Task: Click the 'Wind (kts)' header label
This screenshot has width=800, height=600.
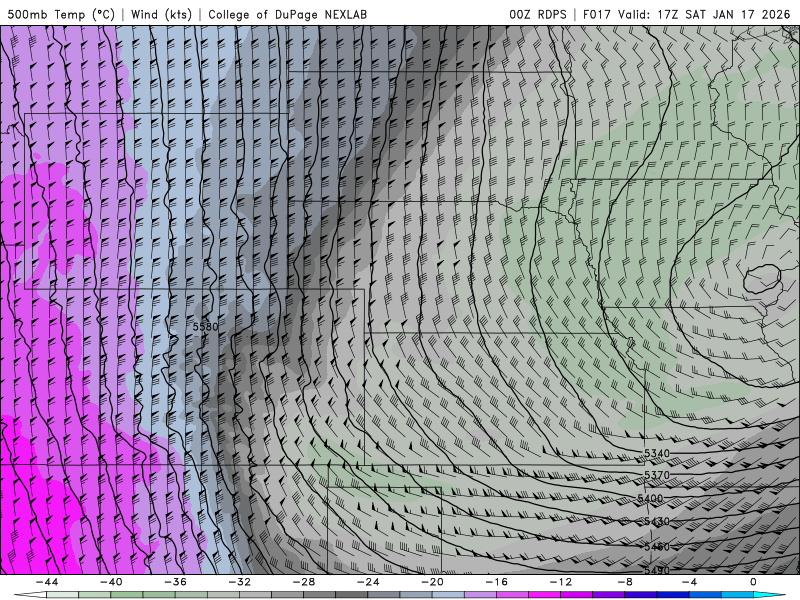Action: point(161,14)
